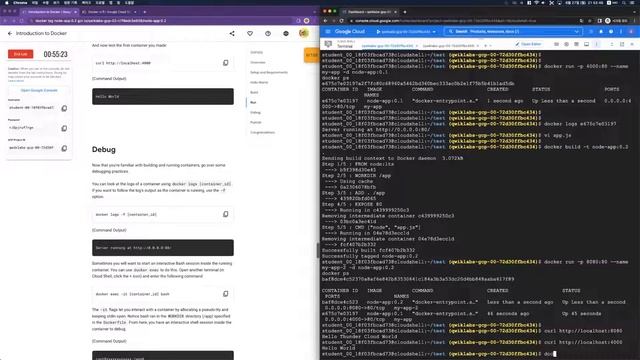Minimize the Cloud Shell panel

click(x=611, y=44)
